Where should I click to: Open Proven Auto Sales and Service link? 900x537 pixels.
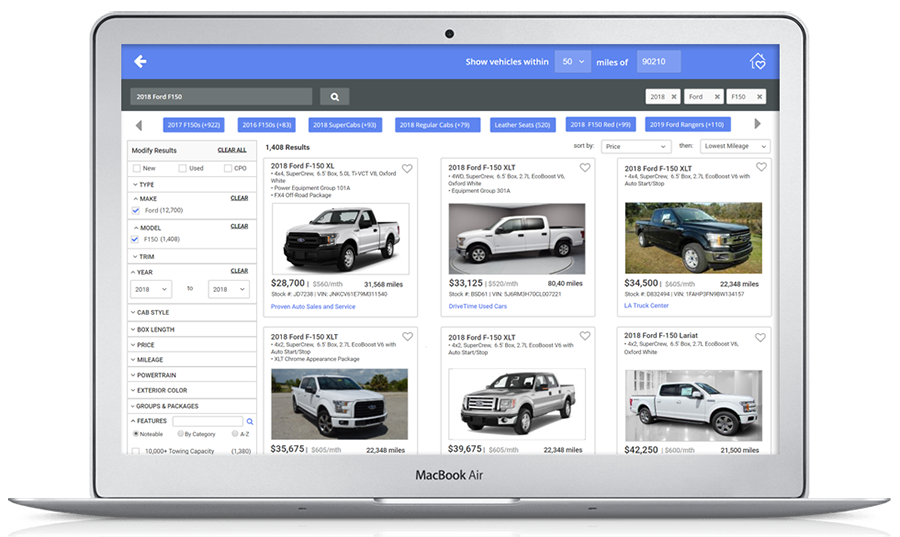tap(313, 307)
